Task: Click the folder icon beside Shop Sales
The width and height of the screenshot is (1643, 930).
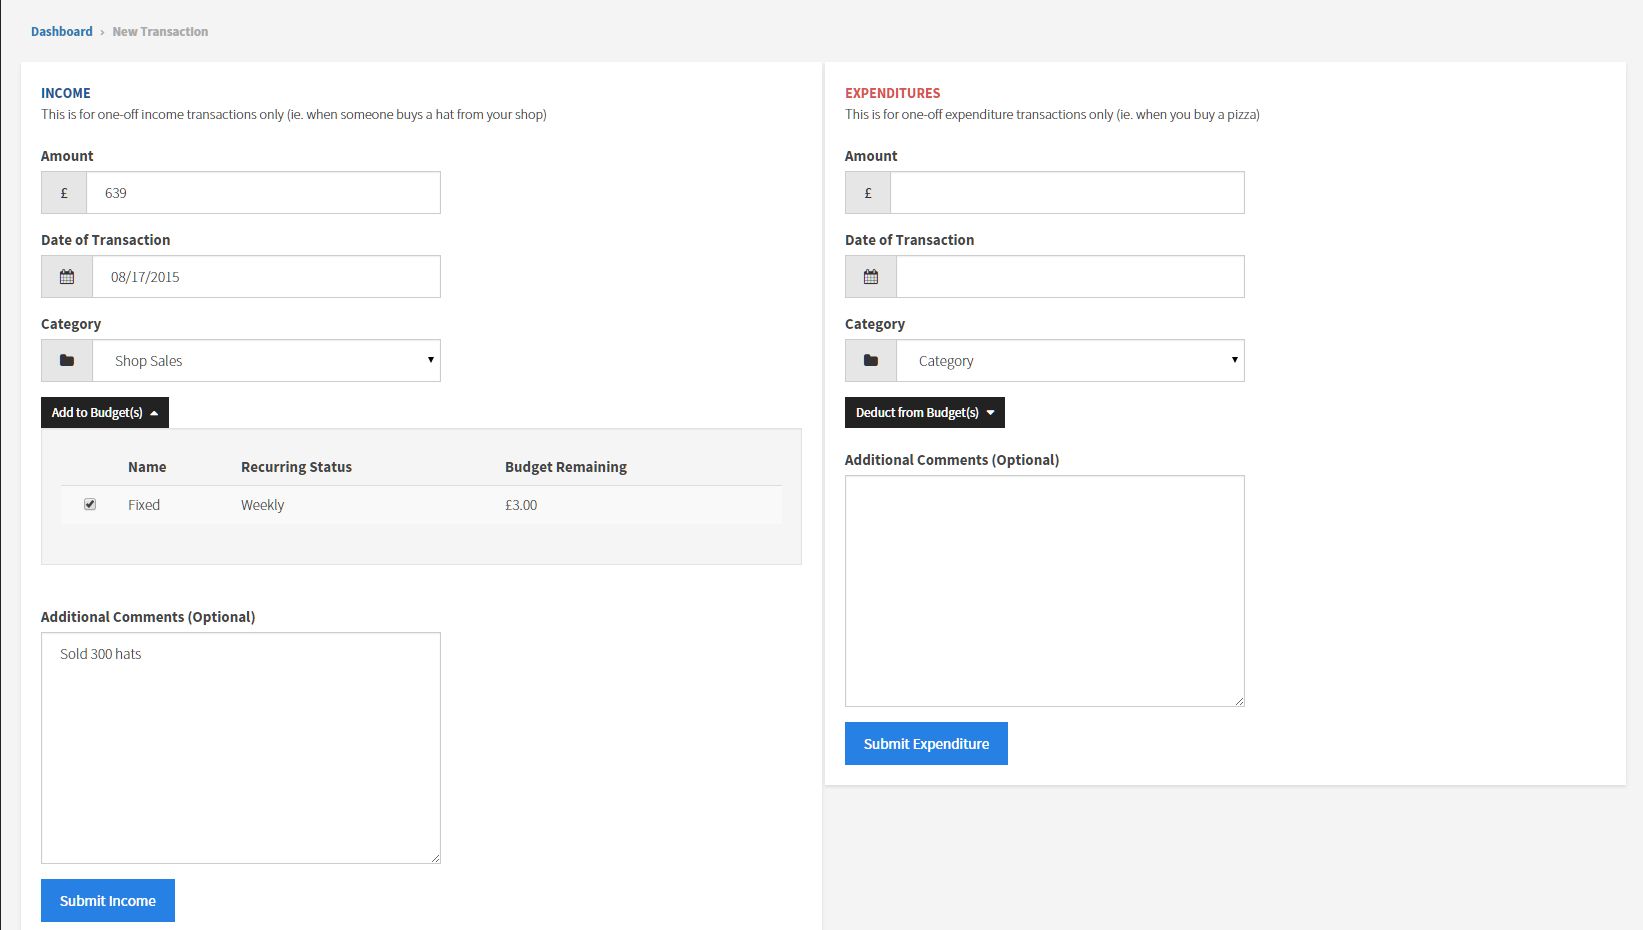Action: (x=67, y=361)
